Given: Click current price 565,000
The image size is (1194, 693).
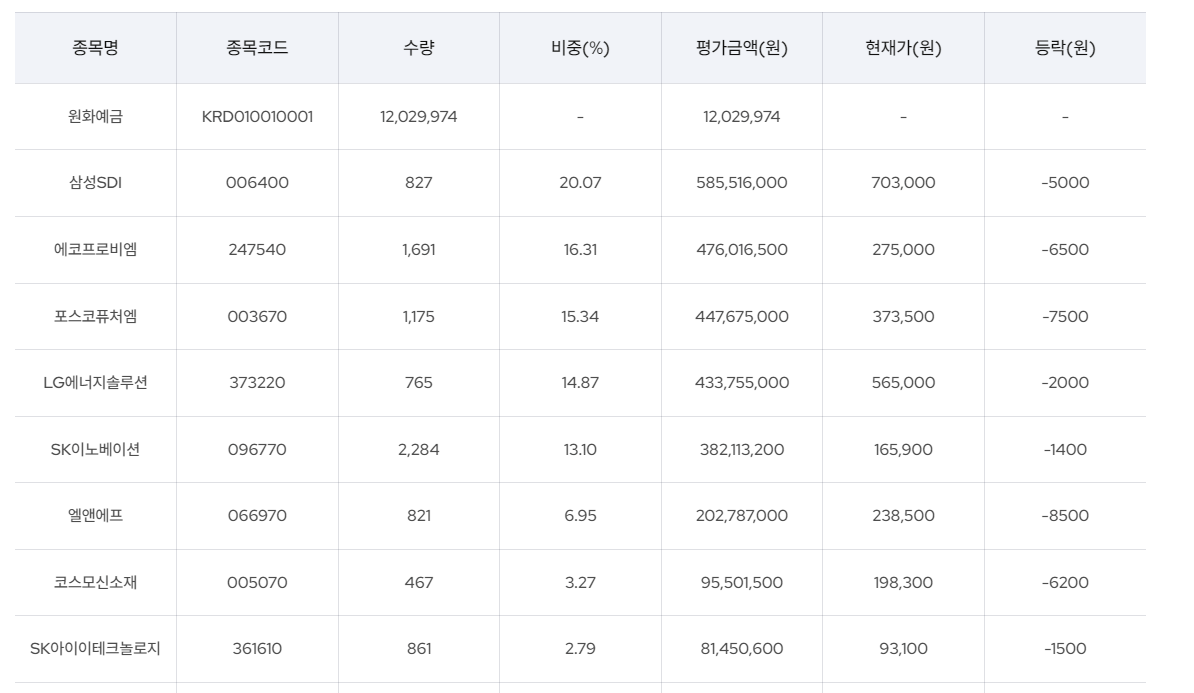Looking at the screenshot, I should pos(903,382).
